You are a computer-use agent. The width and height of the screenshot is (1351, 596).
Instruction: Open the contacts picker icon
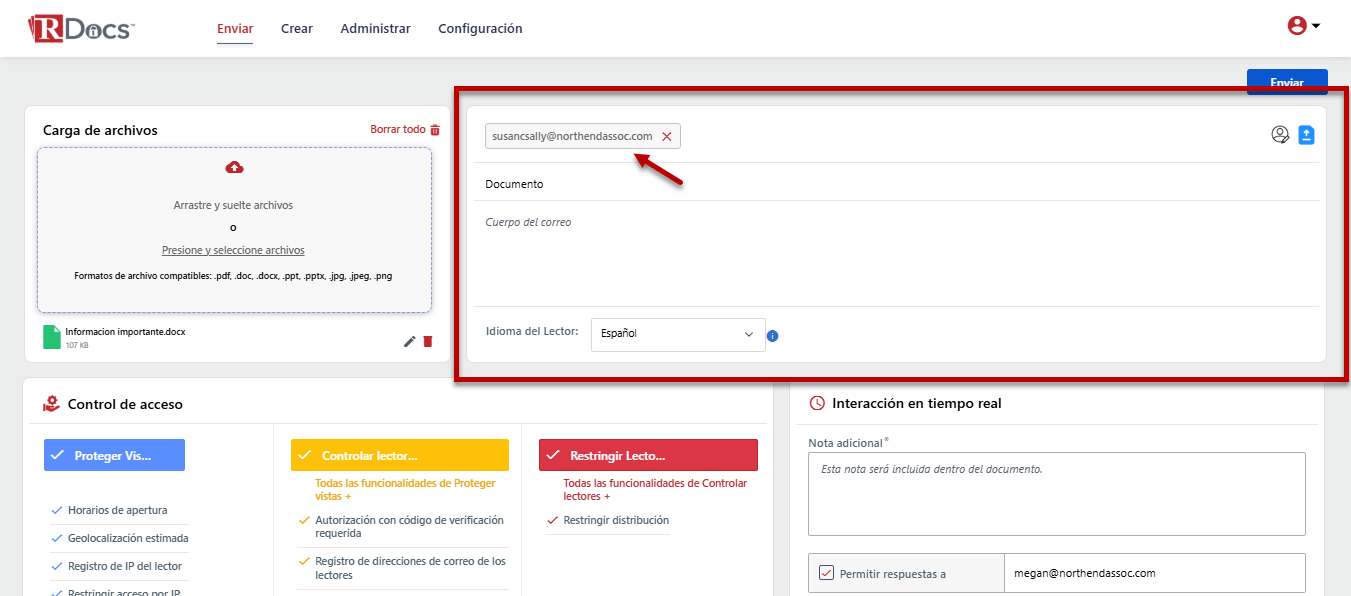pos(1280,135)
